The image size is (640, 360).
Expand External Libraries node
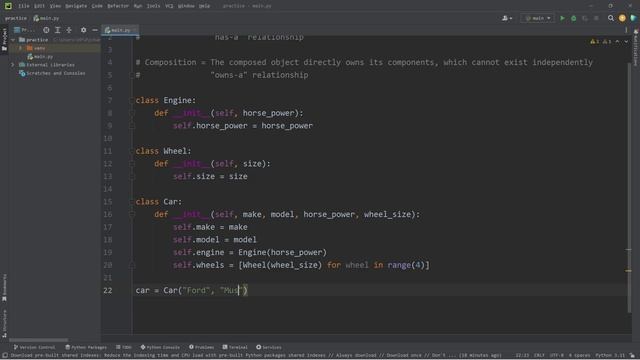click(x=13, y=65)
